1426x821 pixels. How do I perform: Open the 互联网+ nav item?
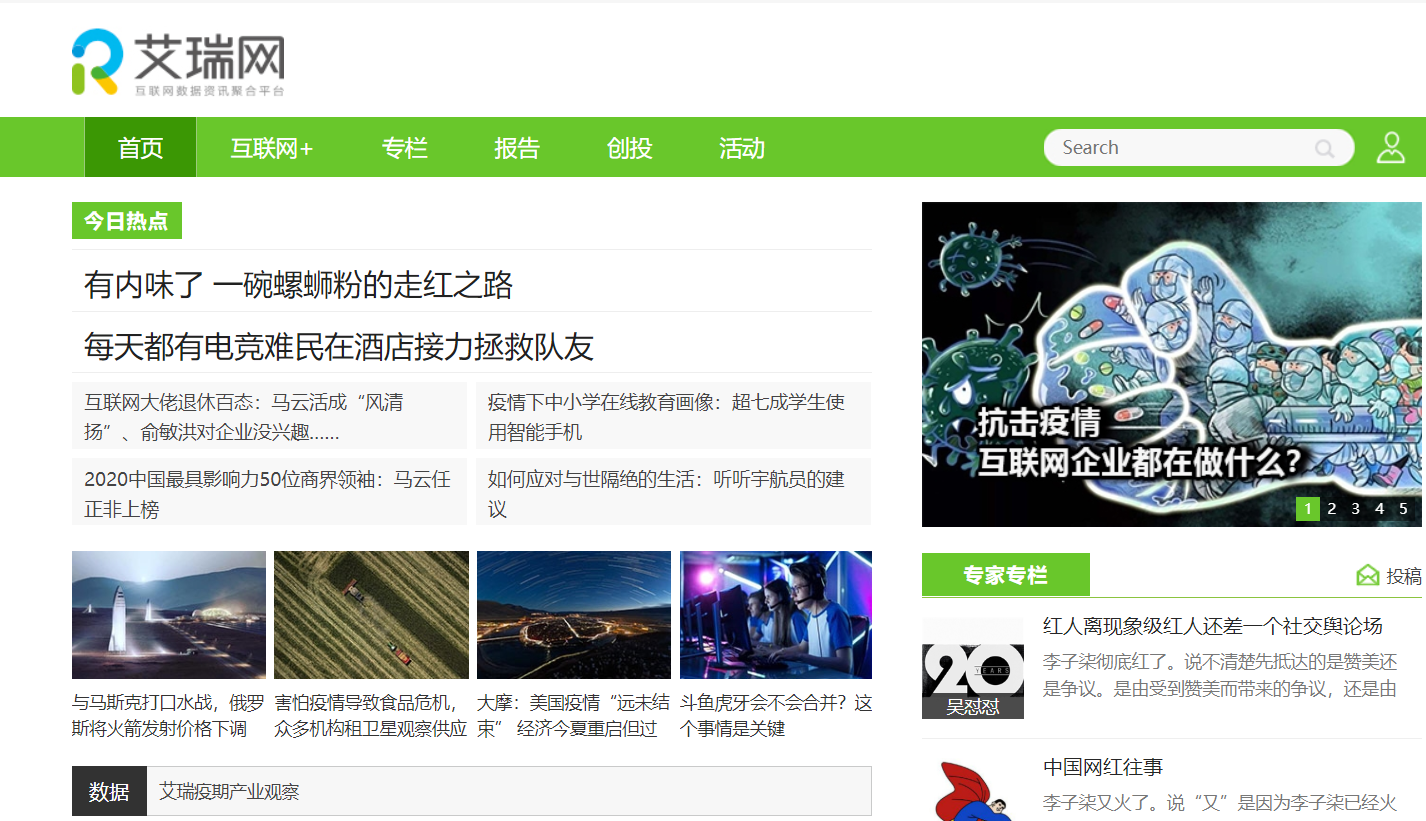[272, 148]
